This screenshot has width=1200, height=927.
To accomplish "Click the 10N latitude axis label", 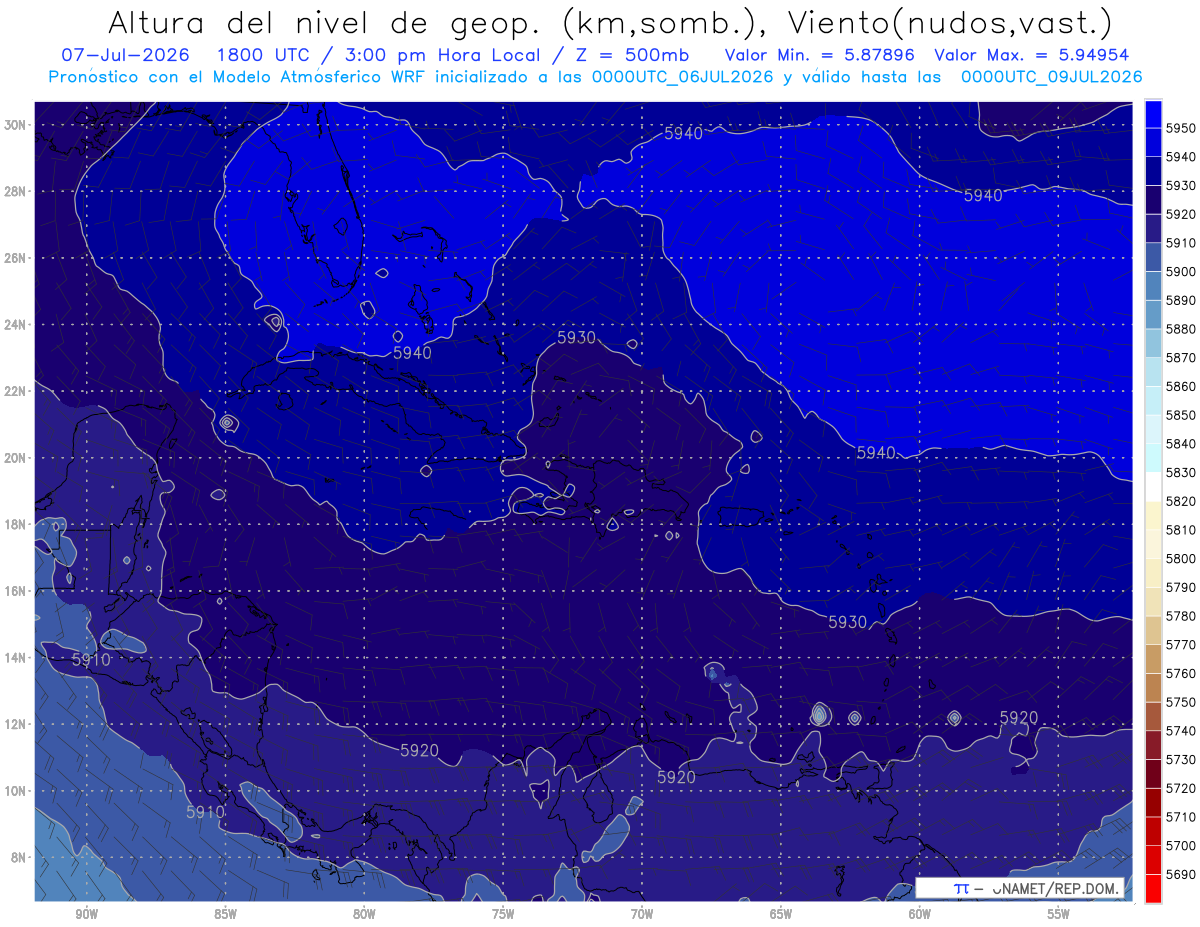I will pyautogui.click(x=14, y=791).
